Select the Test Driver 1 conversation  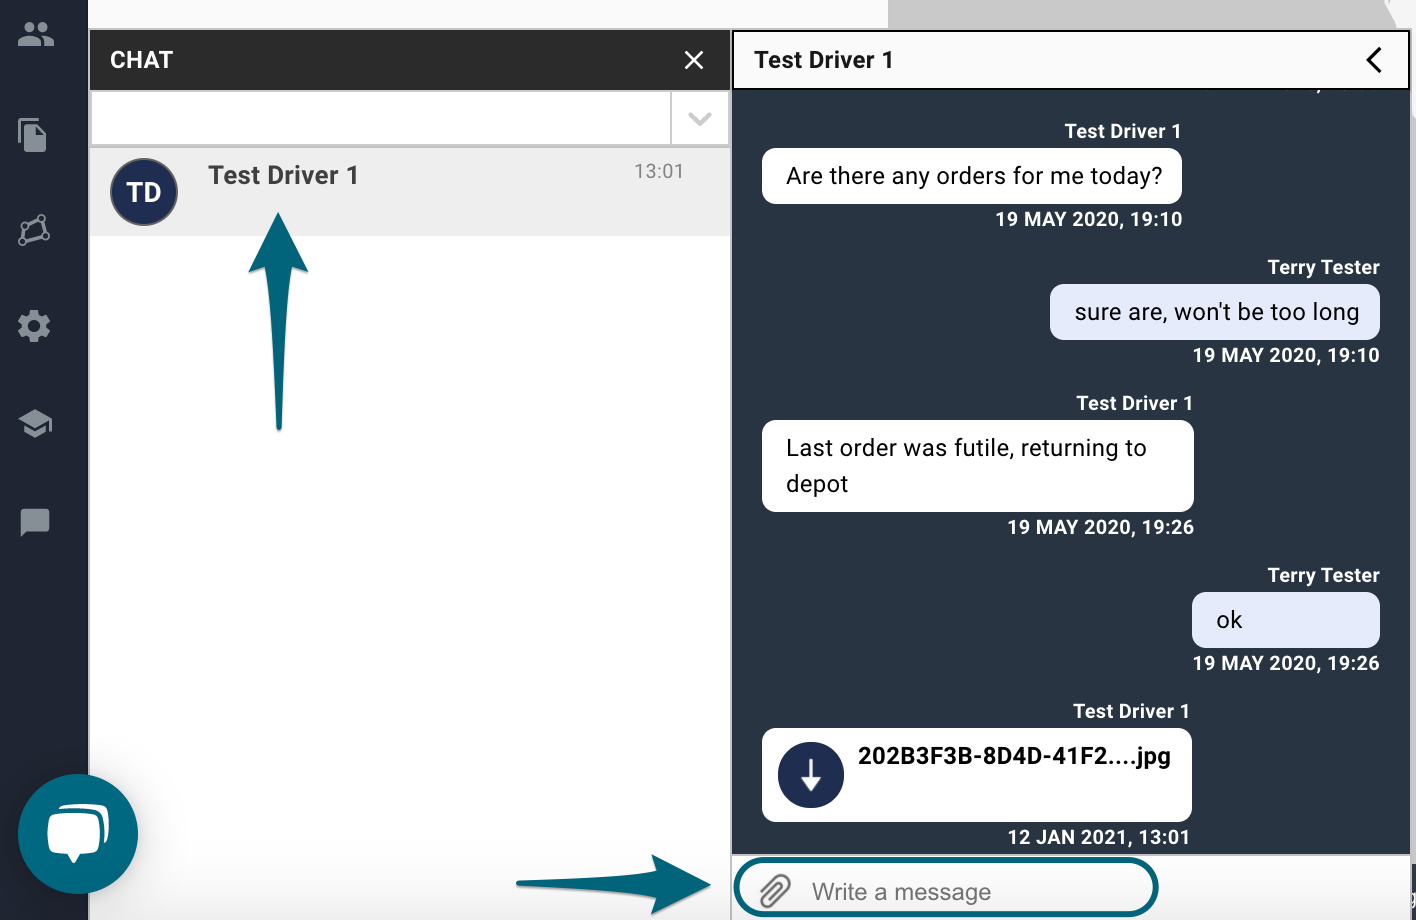[410, 192]
